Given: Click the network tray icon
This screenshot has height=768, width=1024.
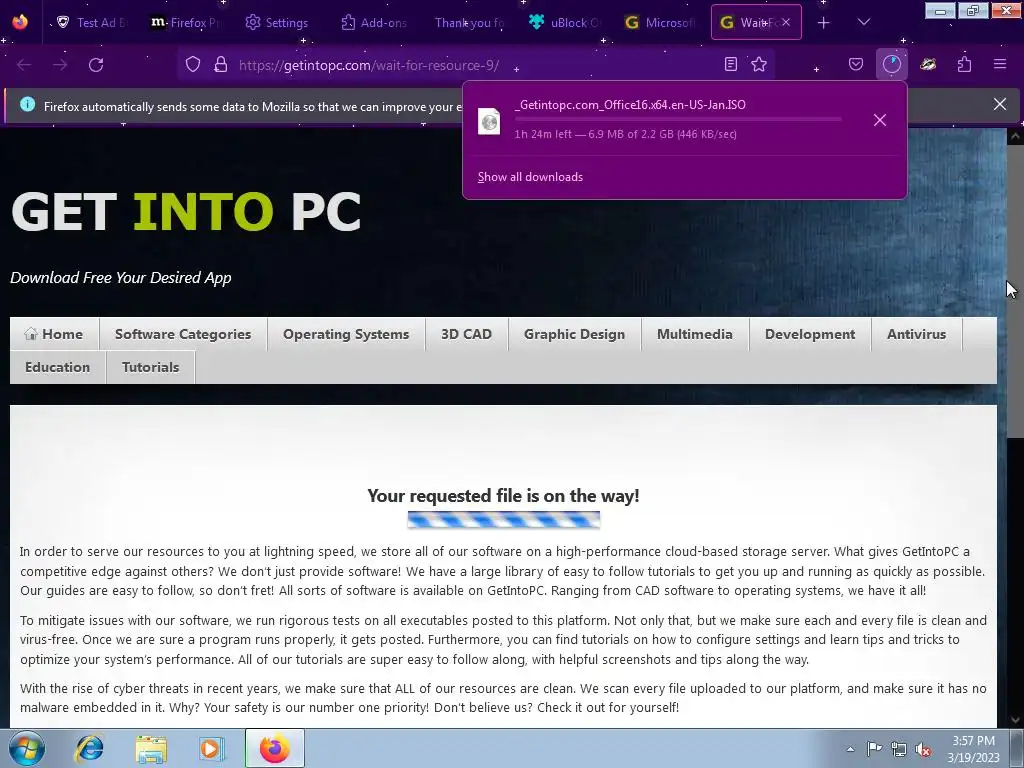Looking at the screenshot, I should pyautogui.click(x=899, y=749).
